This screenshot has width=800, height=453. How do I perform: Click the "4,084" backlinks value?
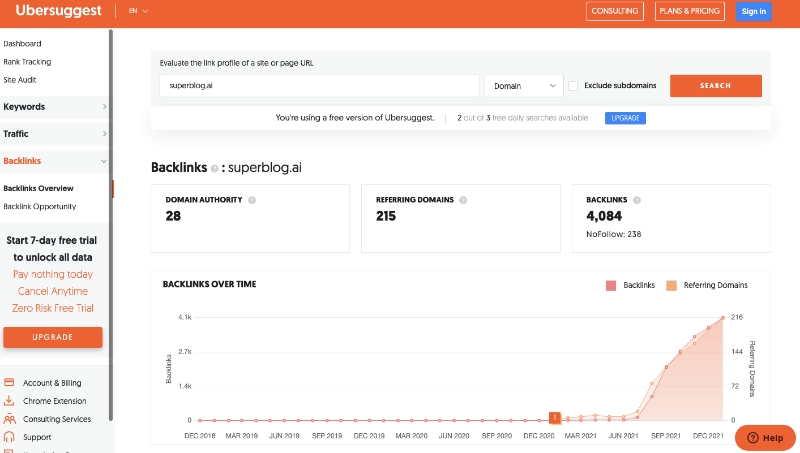(604, 216)
